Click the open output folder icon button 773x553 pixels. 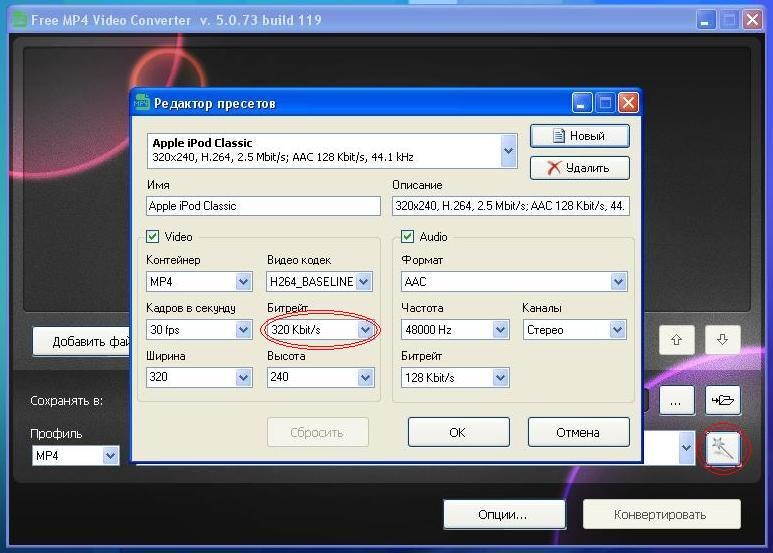point(723,400)
